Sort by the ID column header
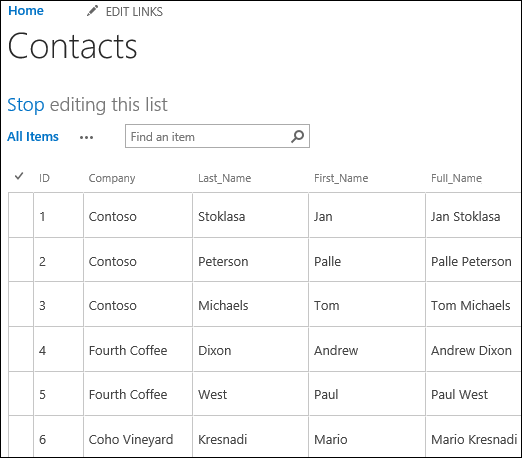Viewport: 522px width, 458px height. (44, 178)
